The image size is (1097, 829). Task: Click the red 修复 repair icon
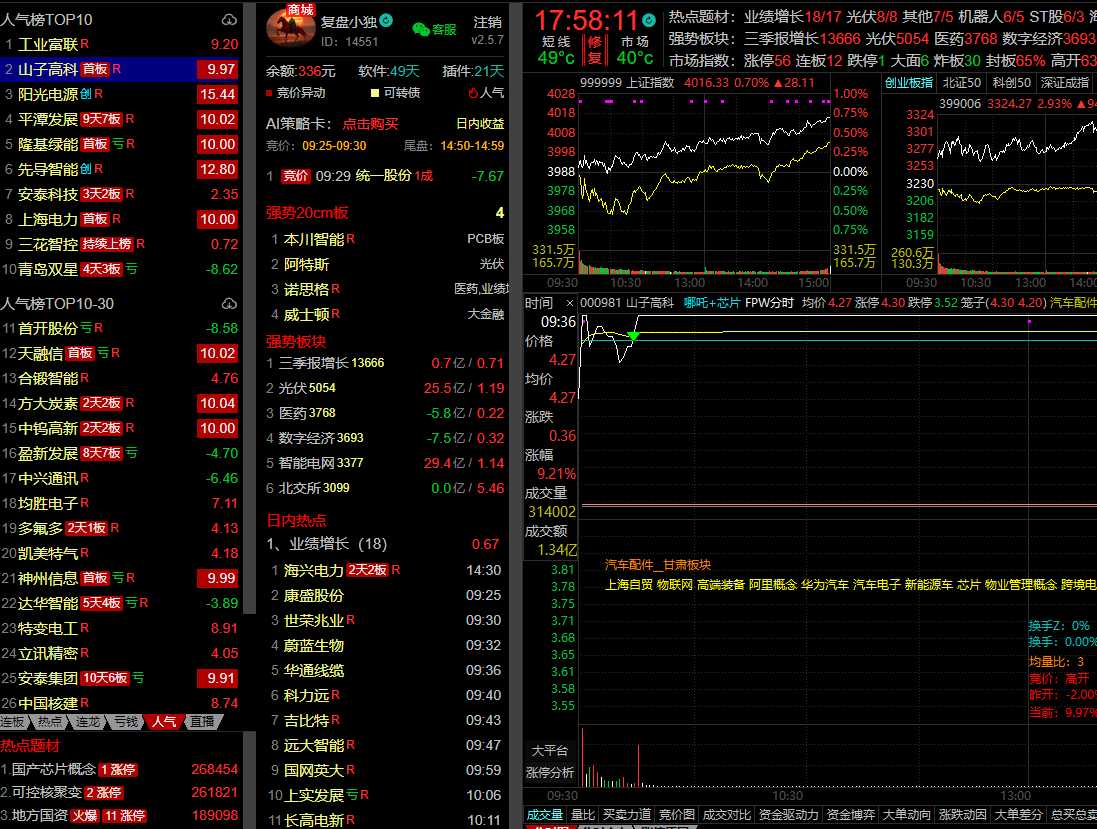pos(595,50)
